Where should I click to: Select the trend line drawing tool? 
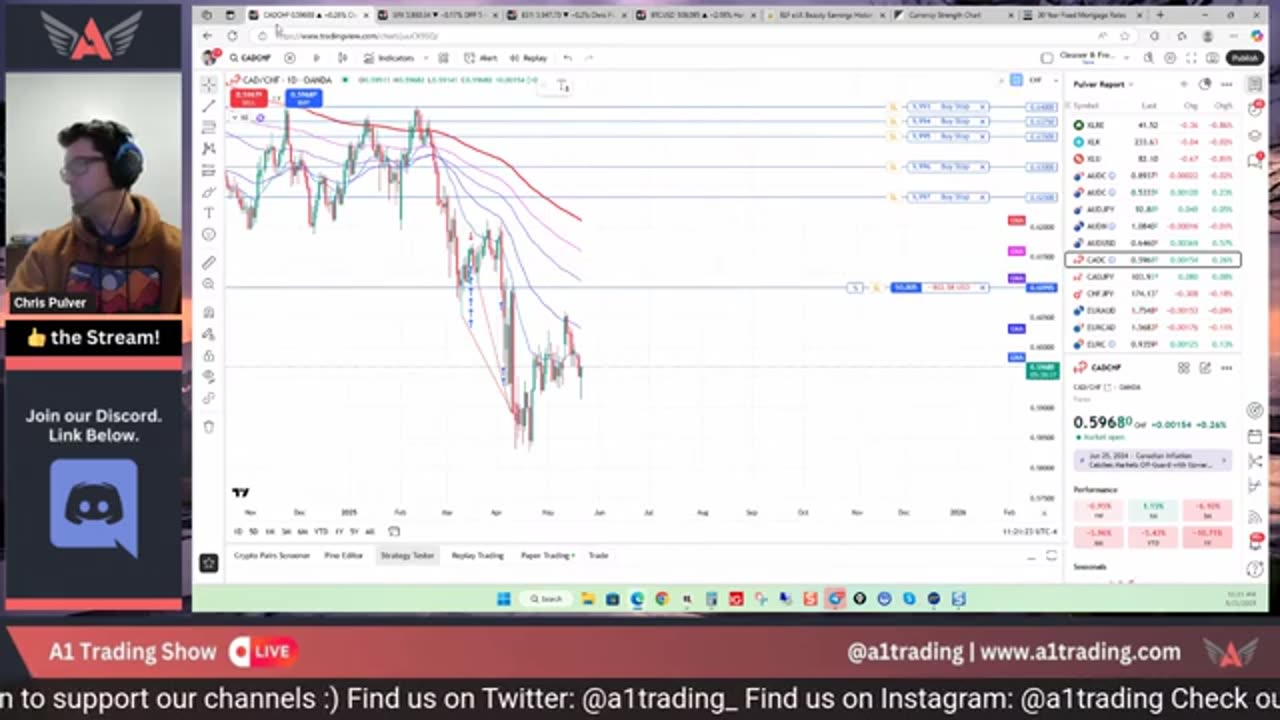pyautogui.click(x=209, y=106)
